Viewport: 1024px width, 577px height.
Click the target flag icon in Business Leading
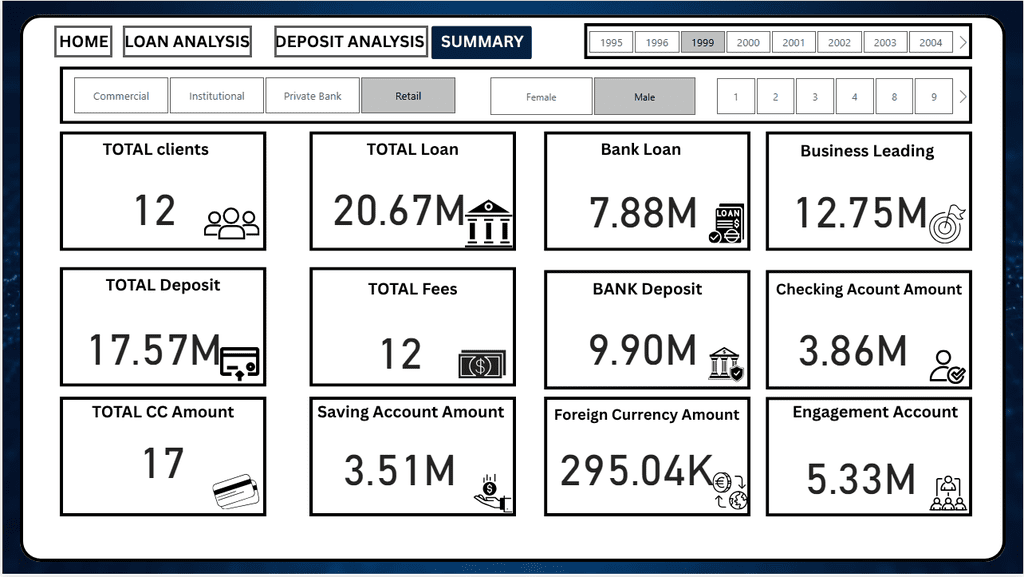tap(947, 224)
